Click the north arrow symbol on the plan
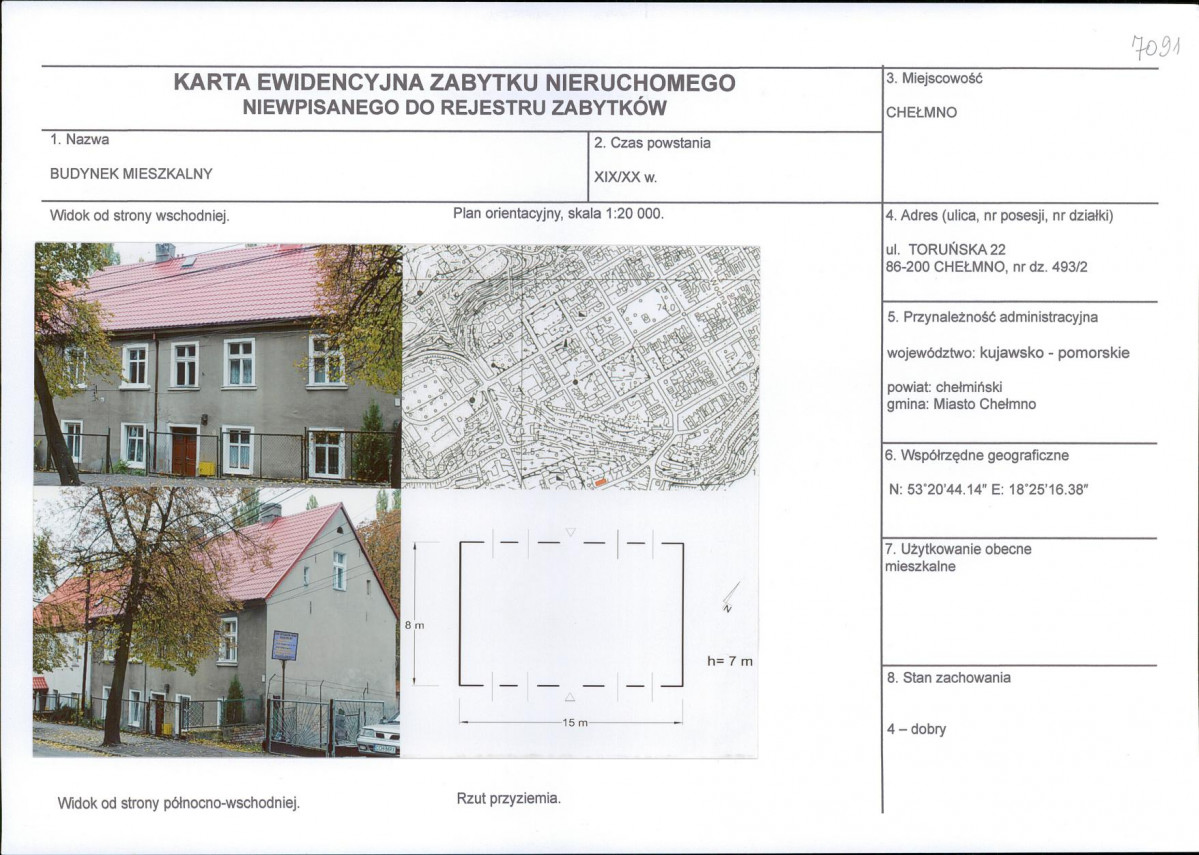 [x=730, y=595]
